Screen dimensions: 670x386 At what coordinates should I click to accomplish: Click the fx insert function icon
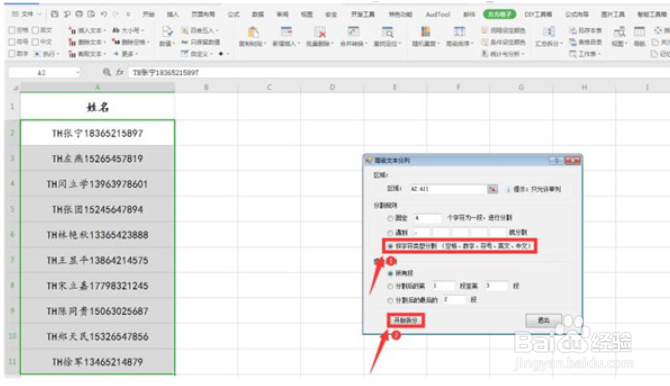click(120, 72)
